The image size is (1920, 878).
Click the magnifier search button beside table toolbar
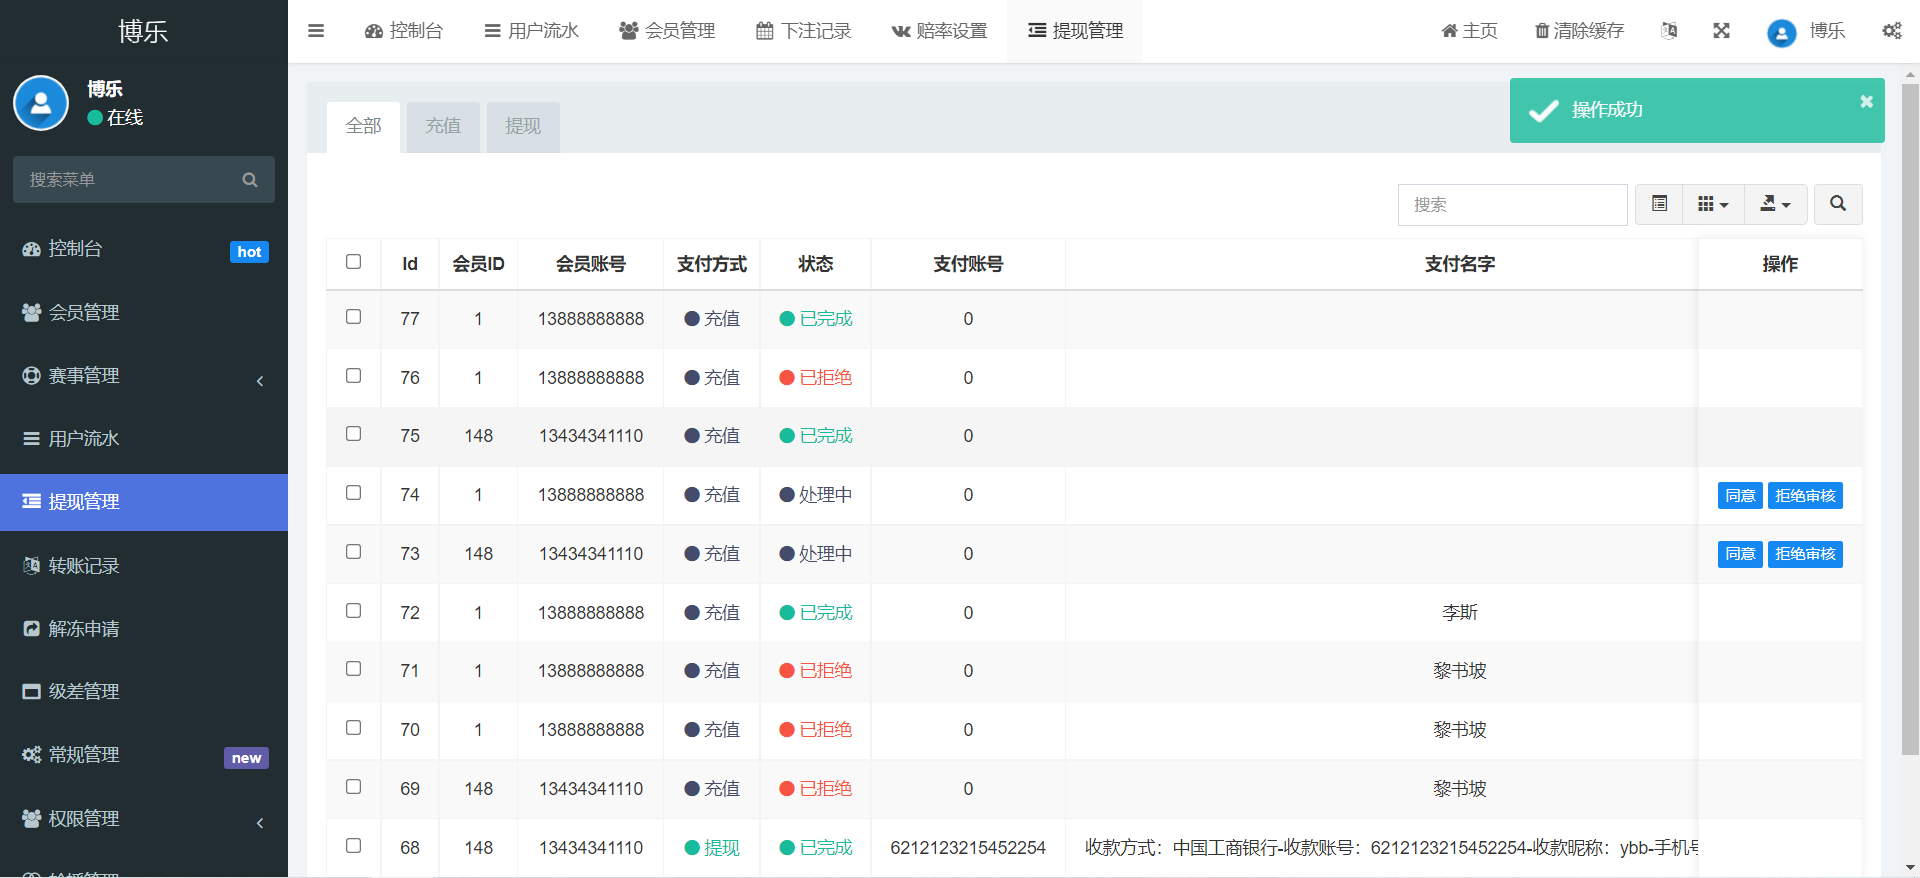pos(1837,204)
